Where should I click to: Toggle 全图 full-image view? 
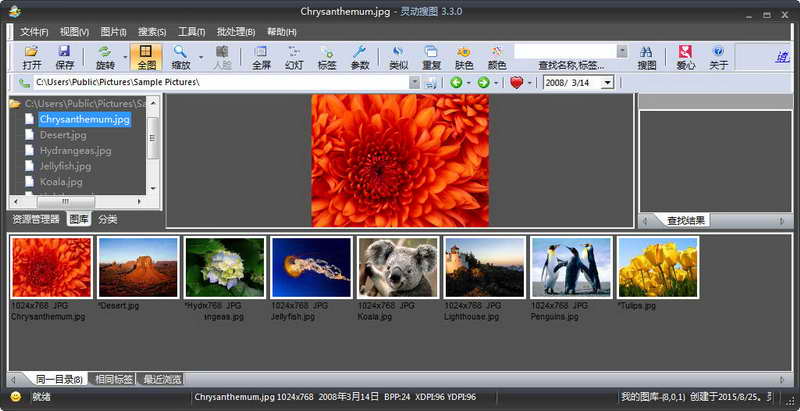pos(146,57)
